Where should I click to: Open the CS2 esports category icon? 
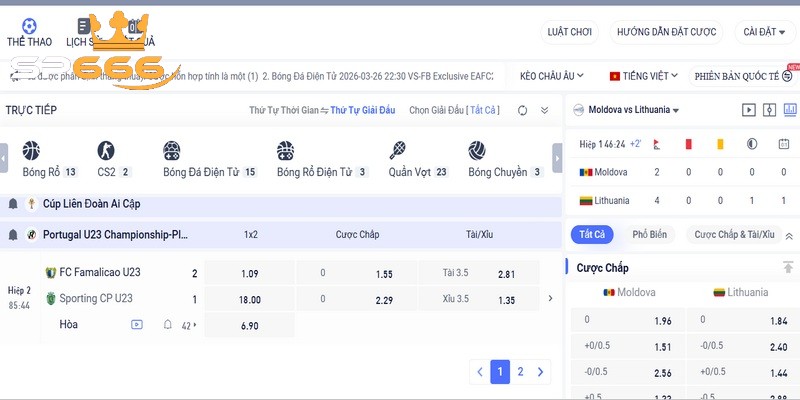pyautogui.click(x=106, y=151)
